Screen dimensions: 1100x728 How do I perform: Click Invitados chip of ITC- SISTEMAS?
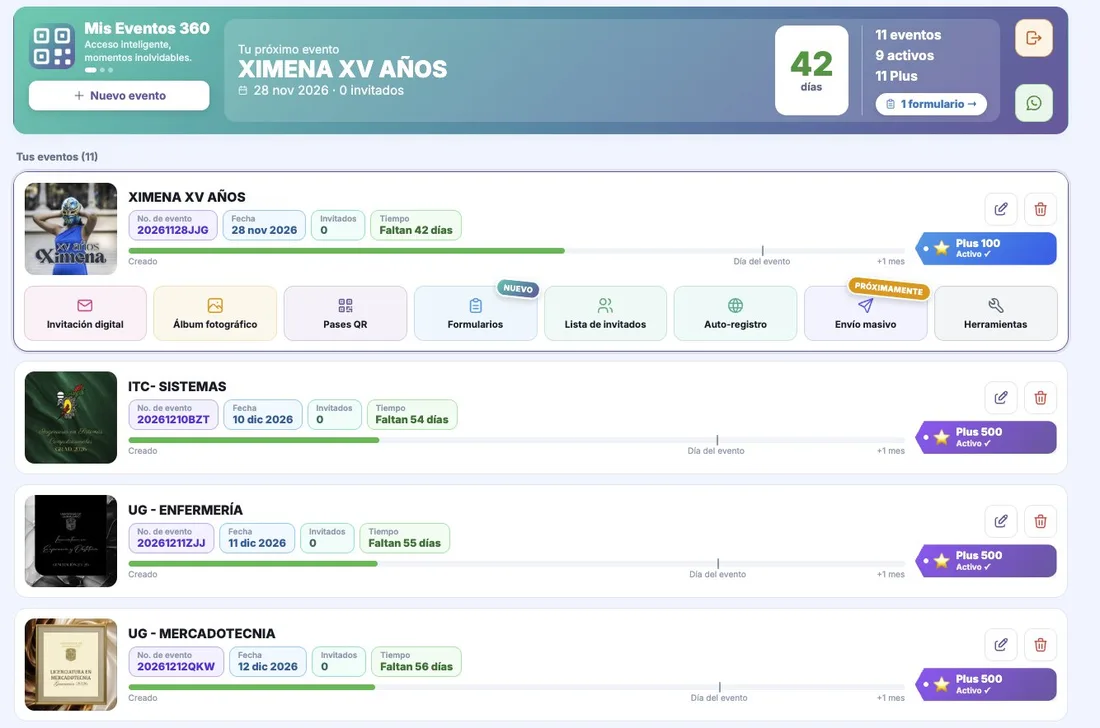[334, 414]
